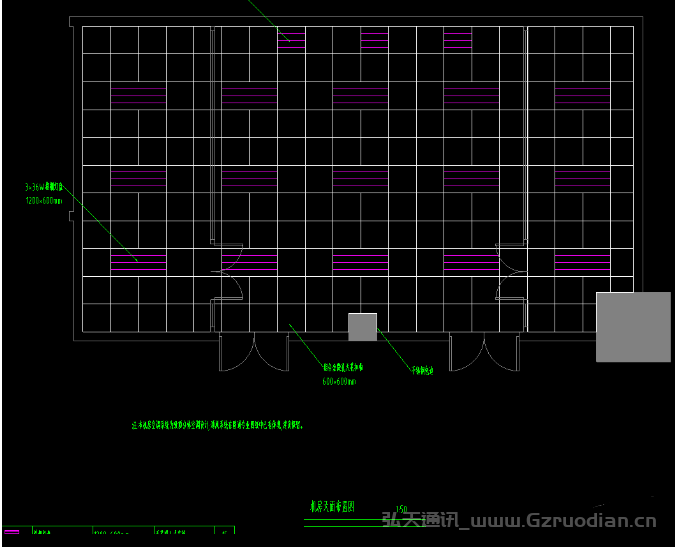The image size is (675, 547).
Task: Pick the magenta legend symbol in the legend table
Action: pyautogui.click(x=12, y=532)
